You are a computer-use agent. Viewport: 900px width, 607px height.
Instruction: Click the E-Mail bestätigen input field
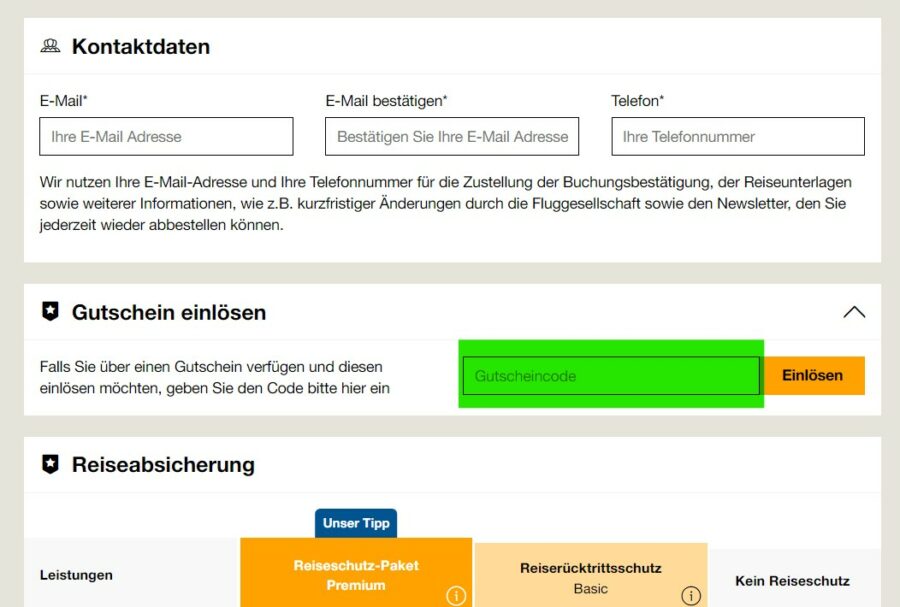click(x=451, y=136)
